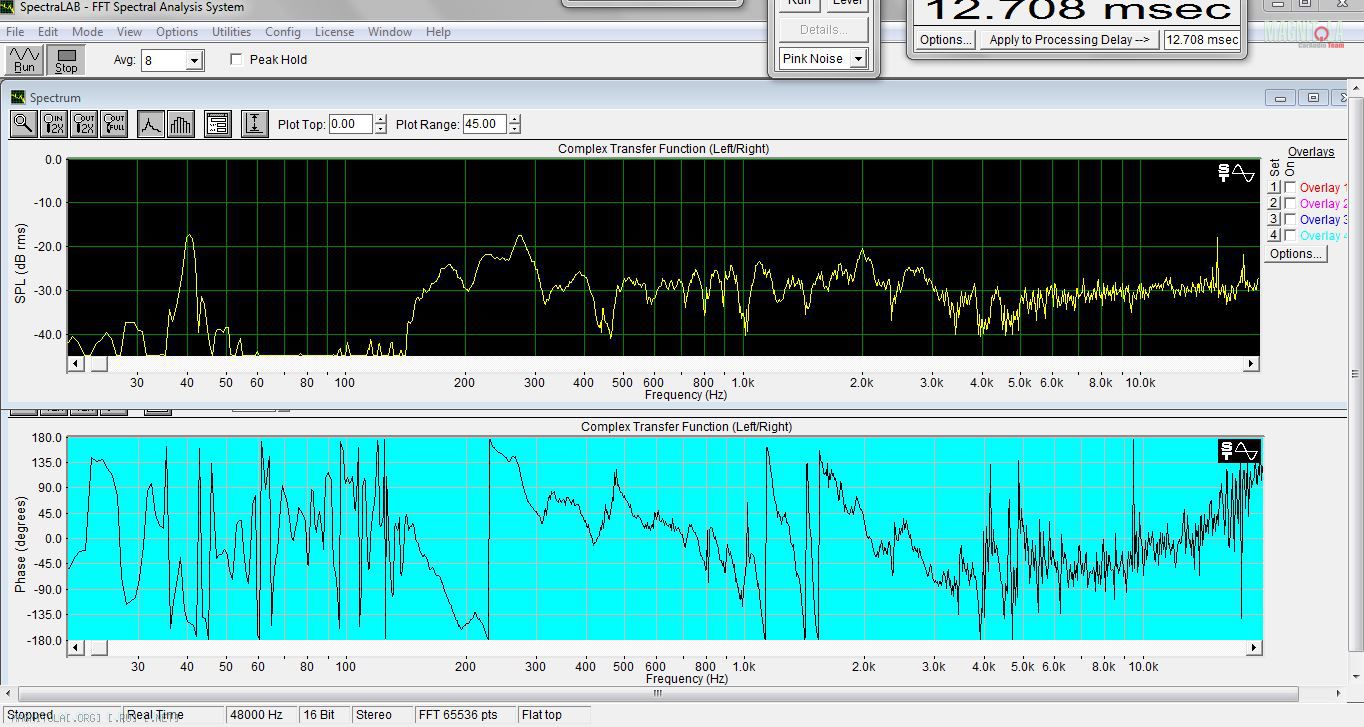Click Options... button in delay panel
This screenshot has width=1364, height=727.
945,40
